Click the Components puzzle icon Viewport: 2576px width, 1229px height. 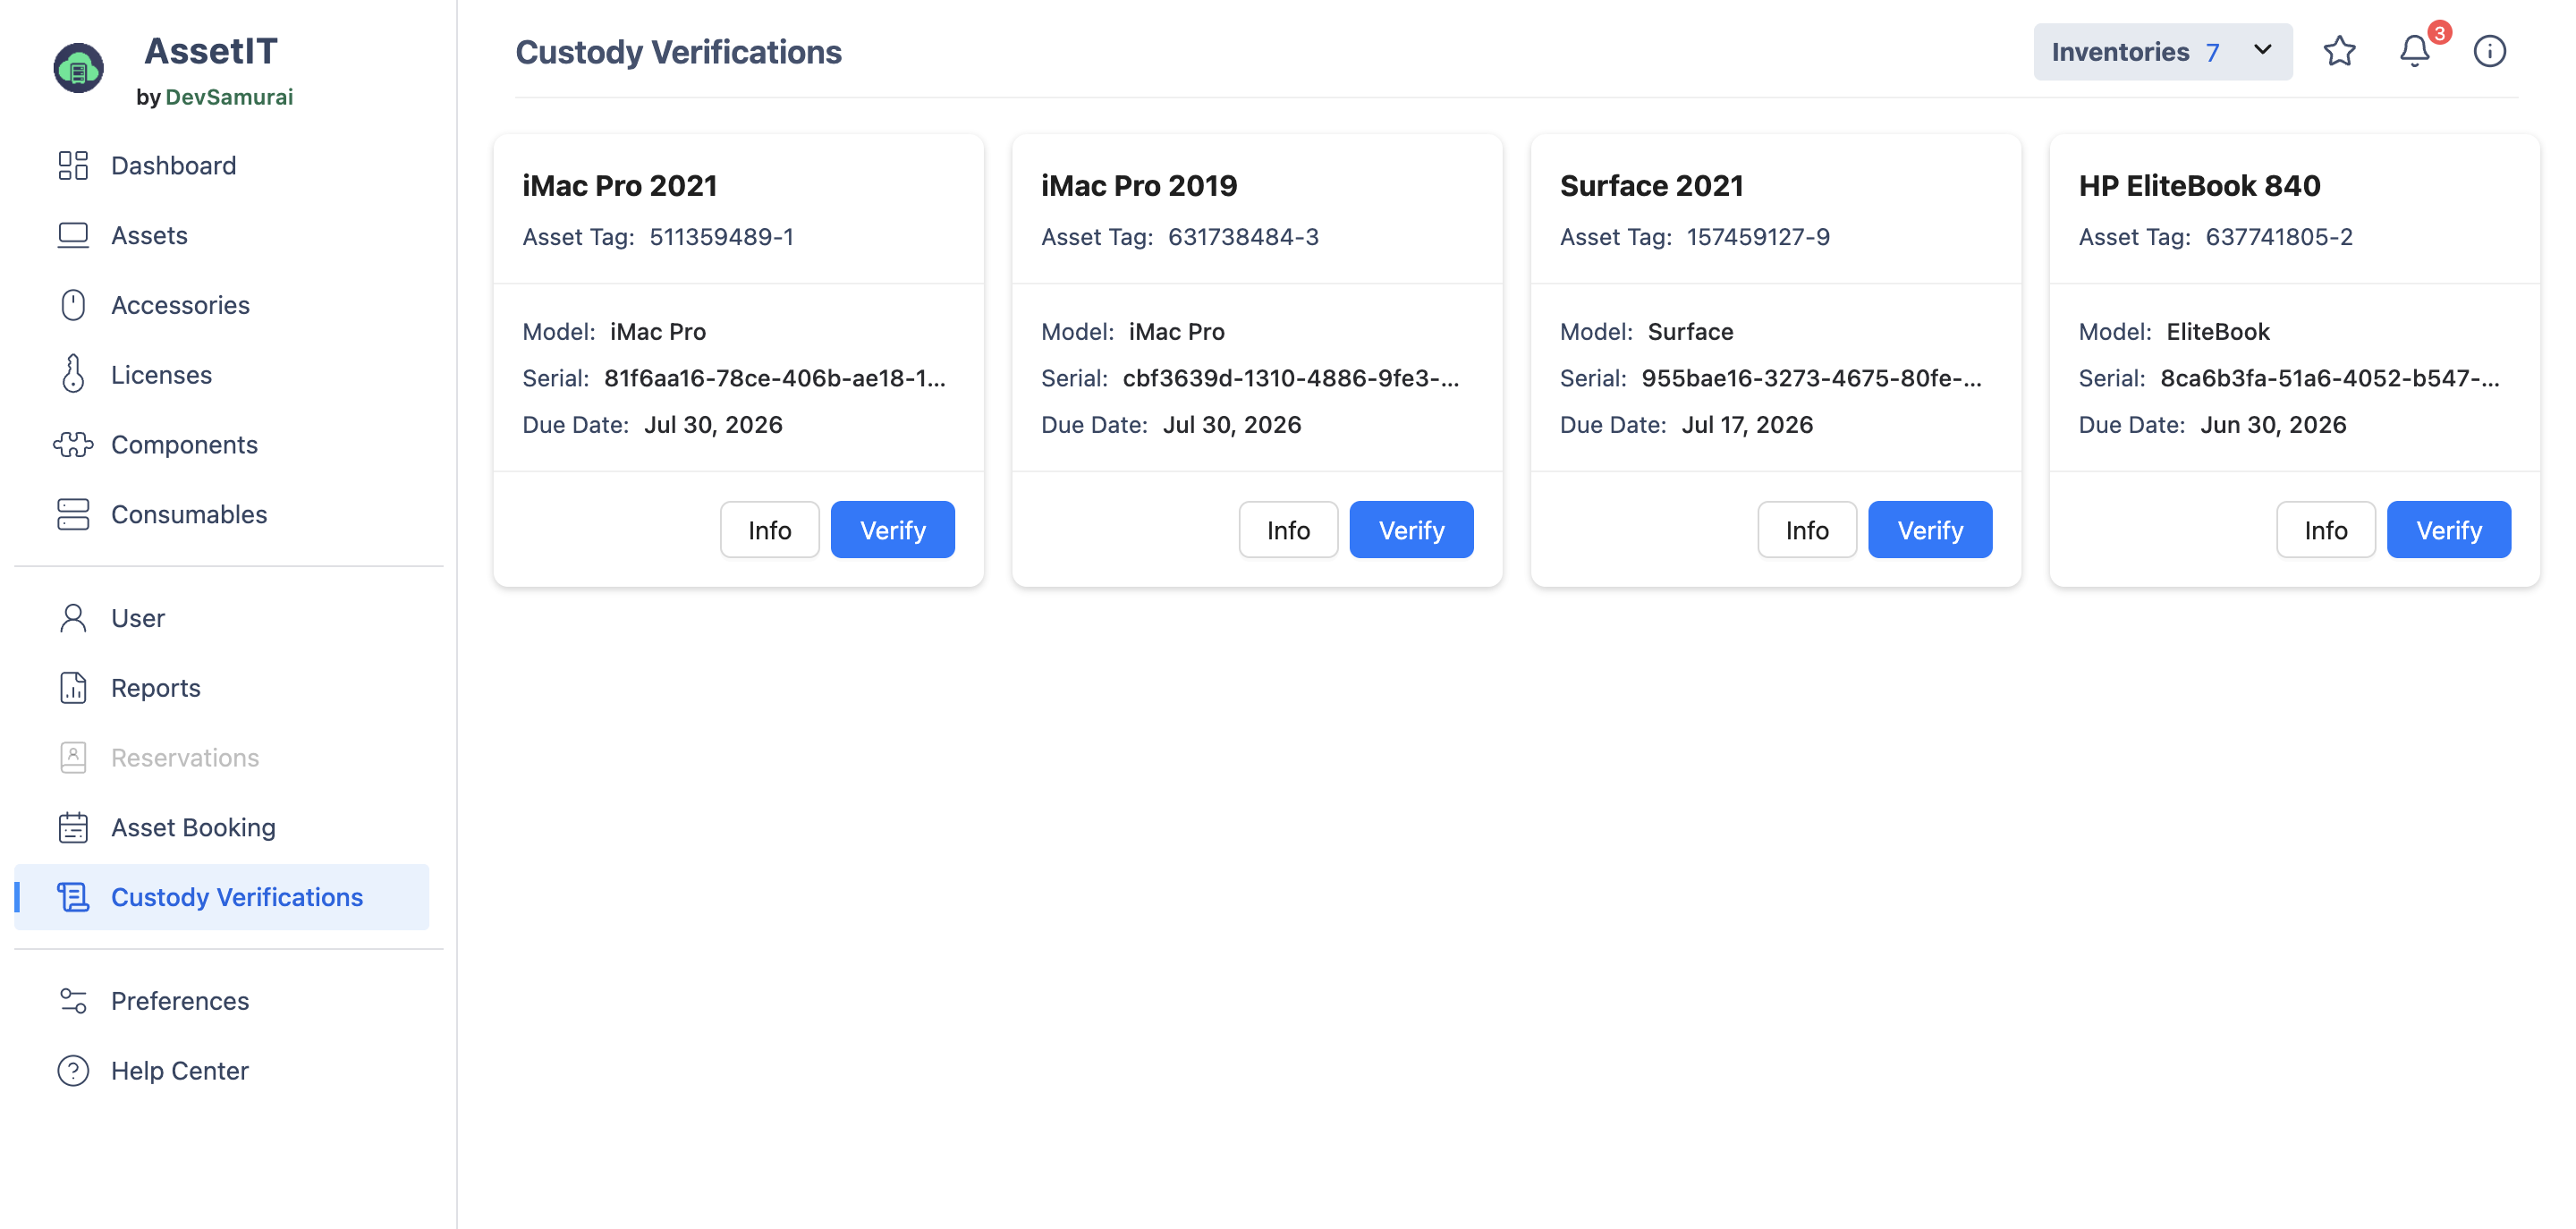pyautogui.click(x=73, y=444)
